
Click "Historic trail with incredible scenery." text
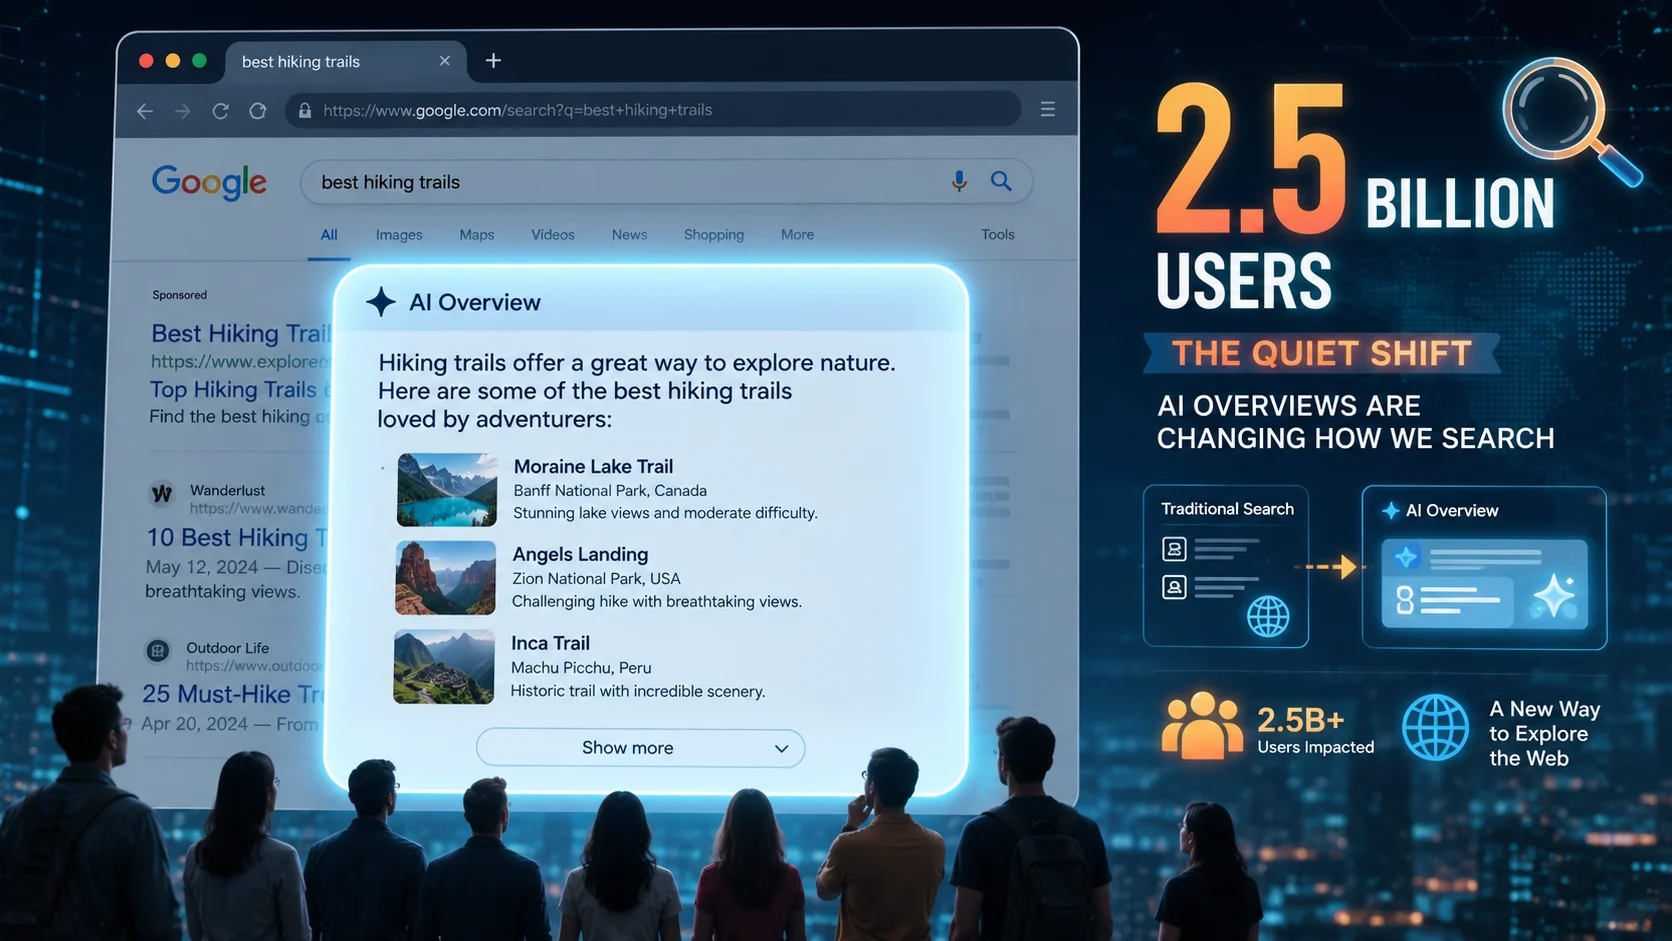(638, 692)
